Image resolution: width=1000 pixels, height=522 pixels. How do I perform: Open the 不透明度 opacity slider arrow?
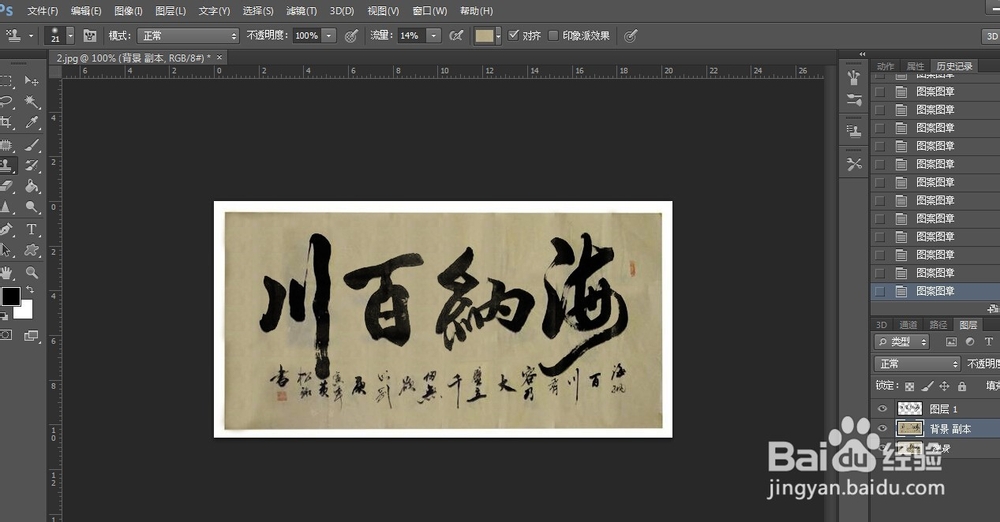tap(329, 36)
